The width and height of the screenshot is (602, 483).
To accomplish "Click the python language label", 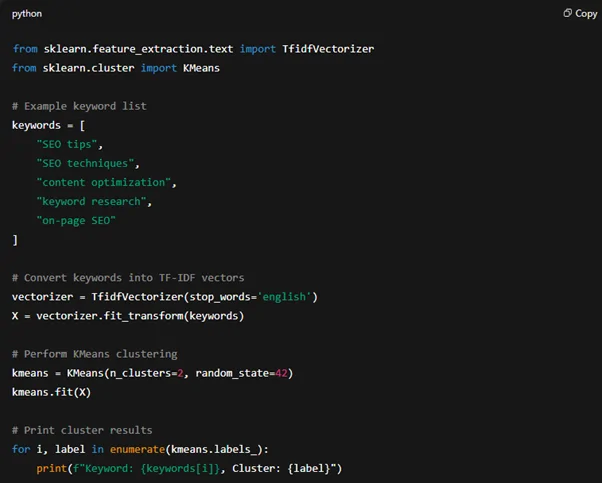I will click(x=27, y=14).
